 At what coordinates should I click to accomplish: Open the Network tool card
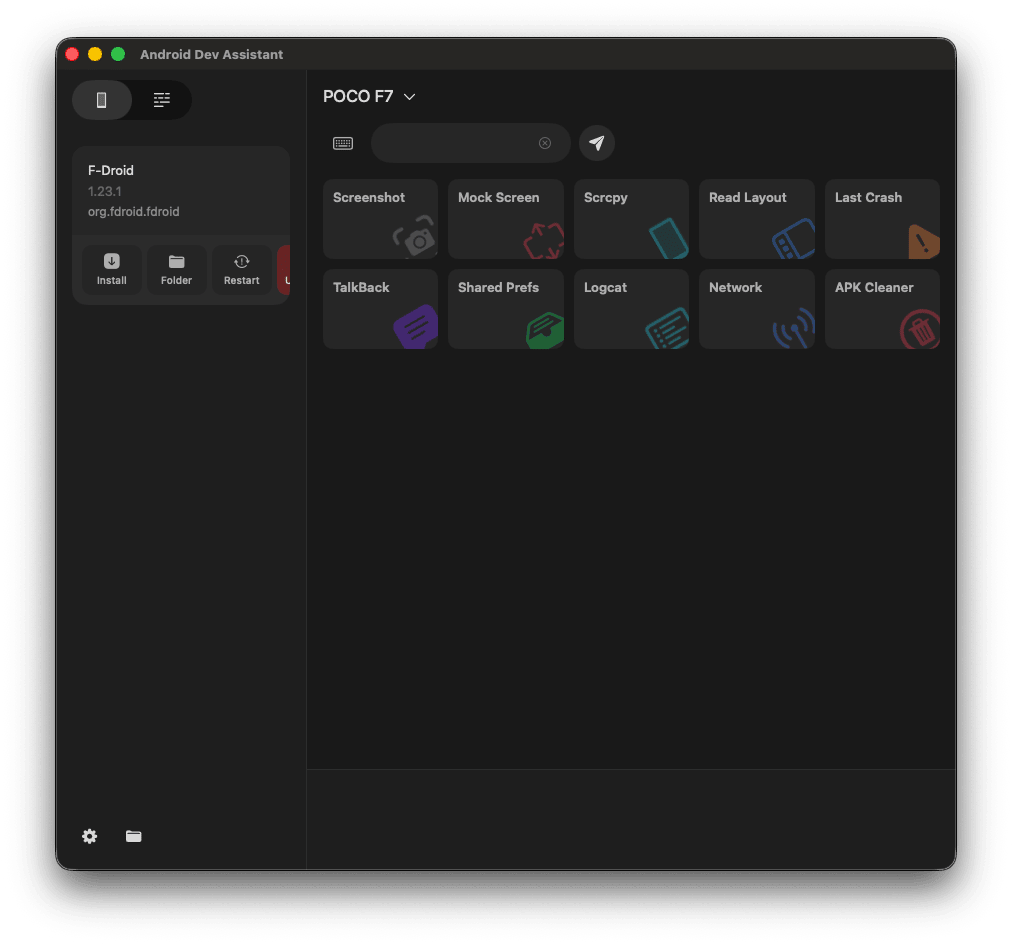click(756, 309)
